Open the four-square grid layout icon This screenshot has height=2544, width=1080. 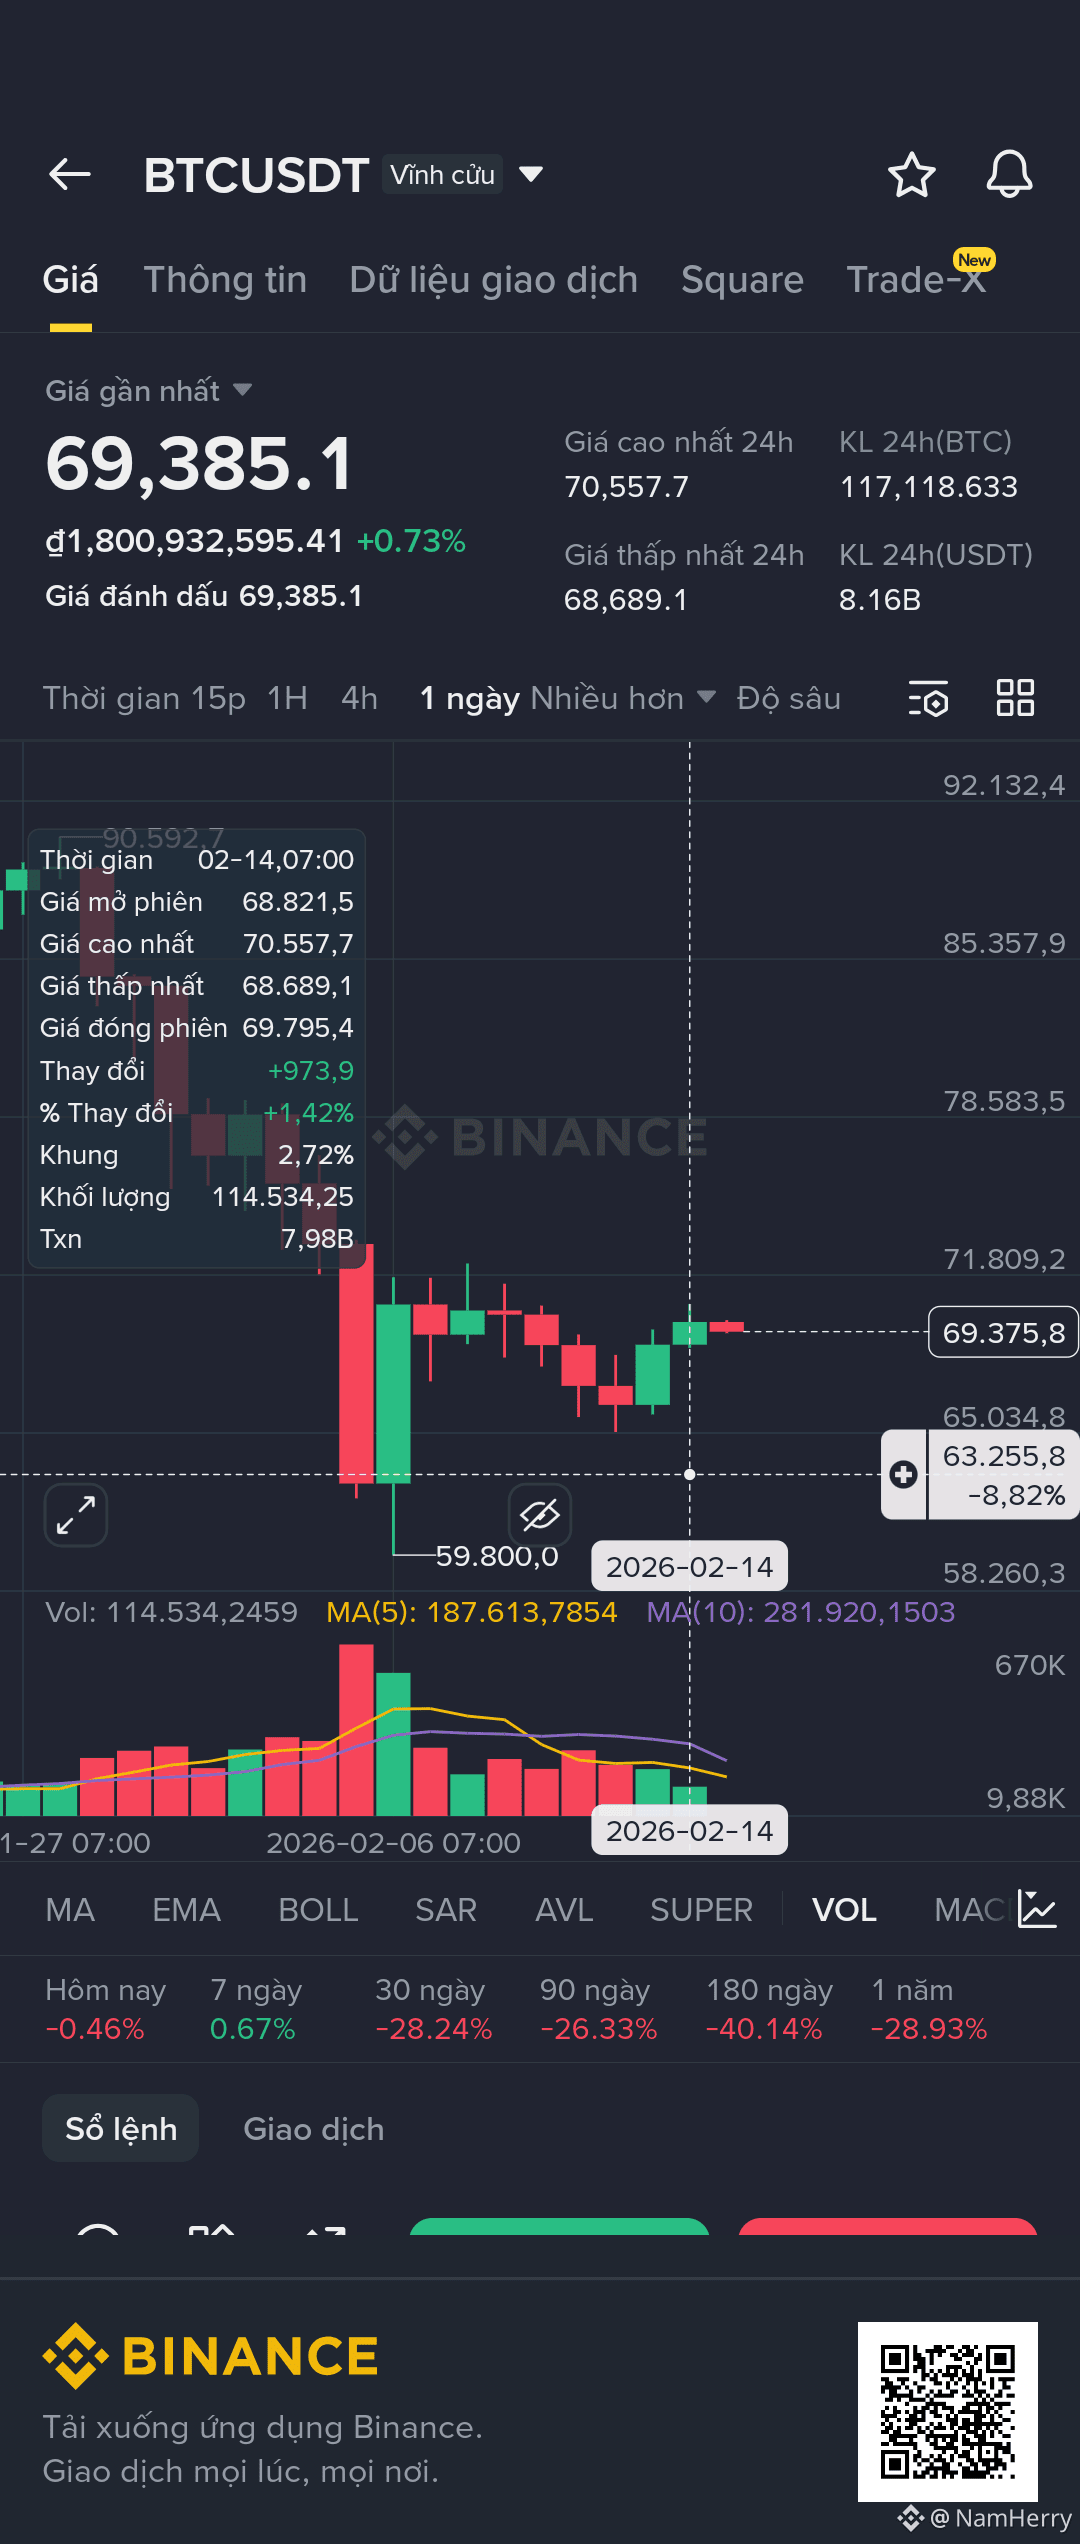coord(1015,697)
